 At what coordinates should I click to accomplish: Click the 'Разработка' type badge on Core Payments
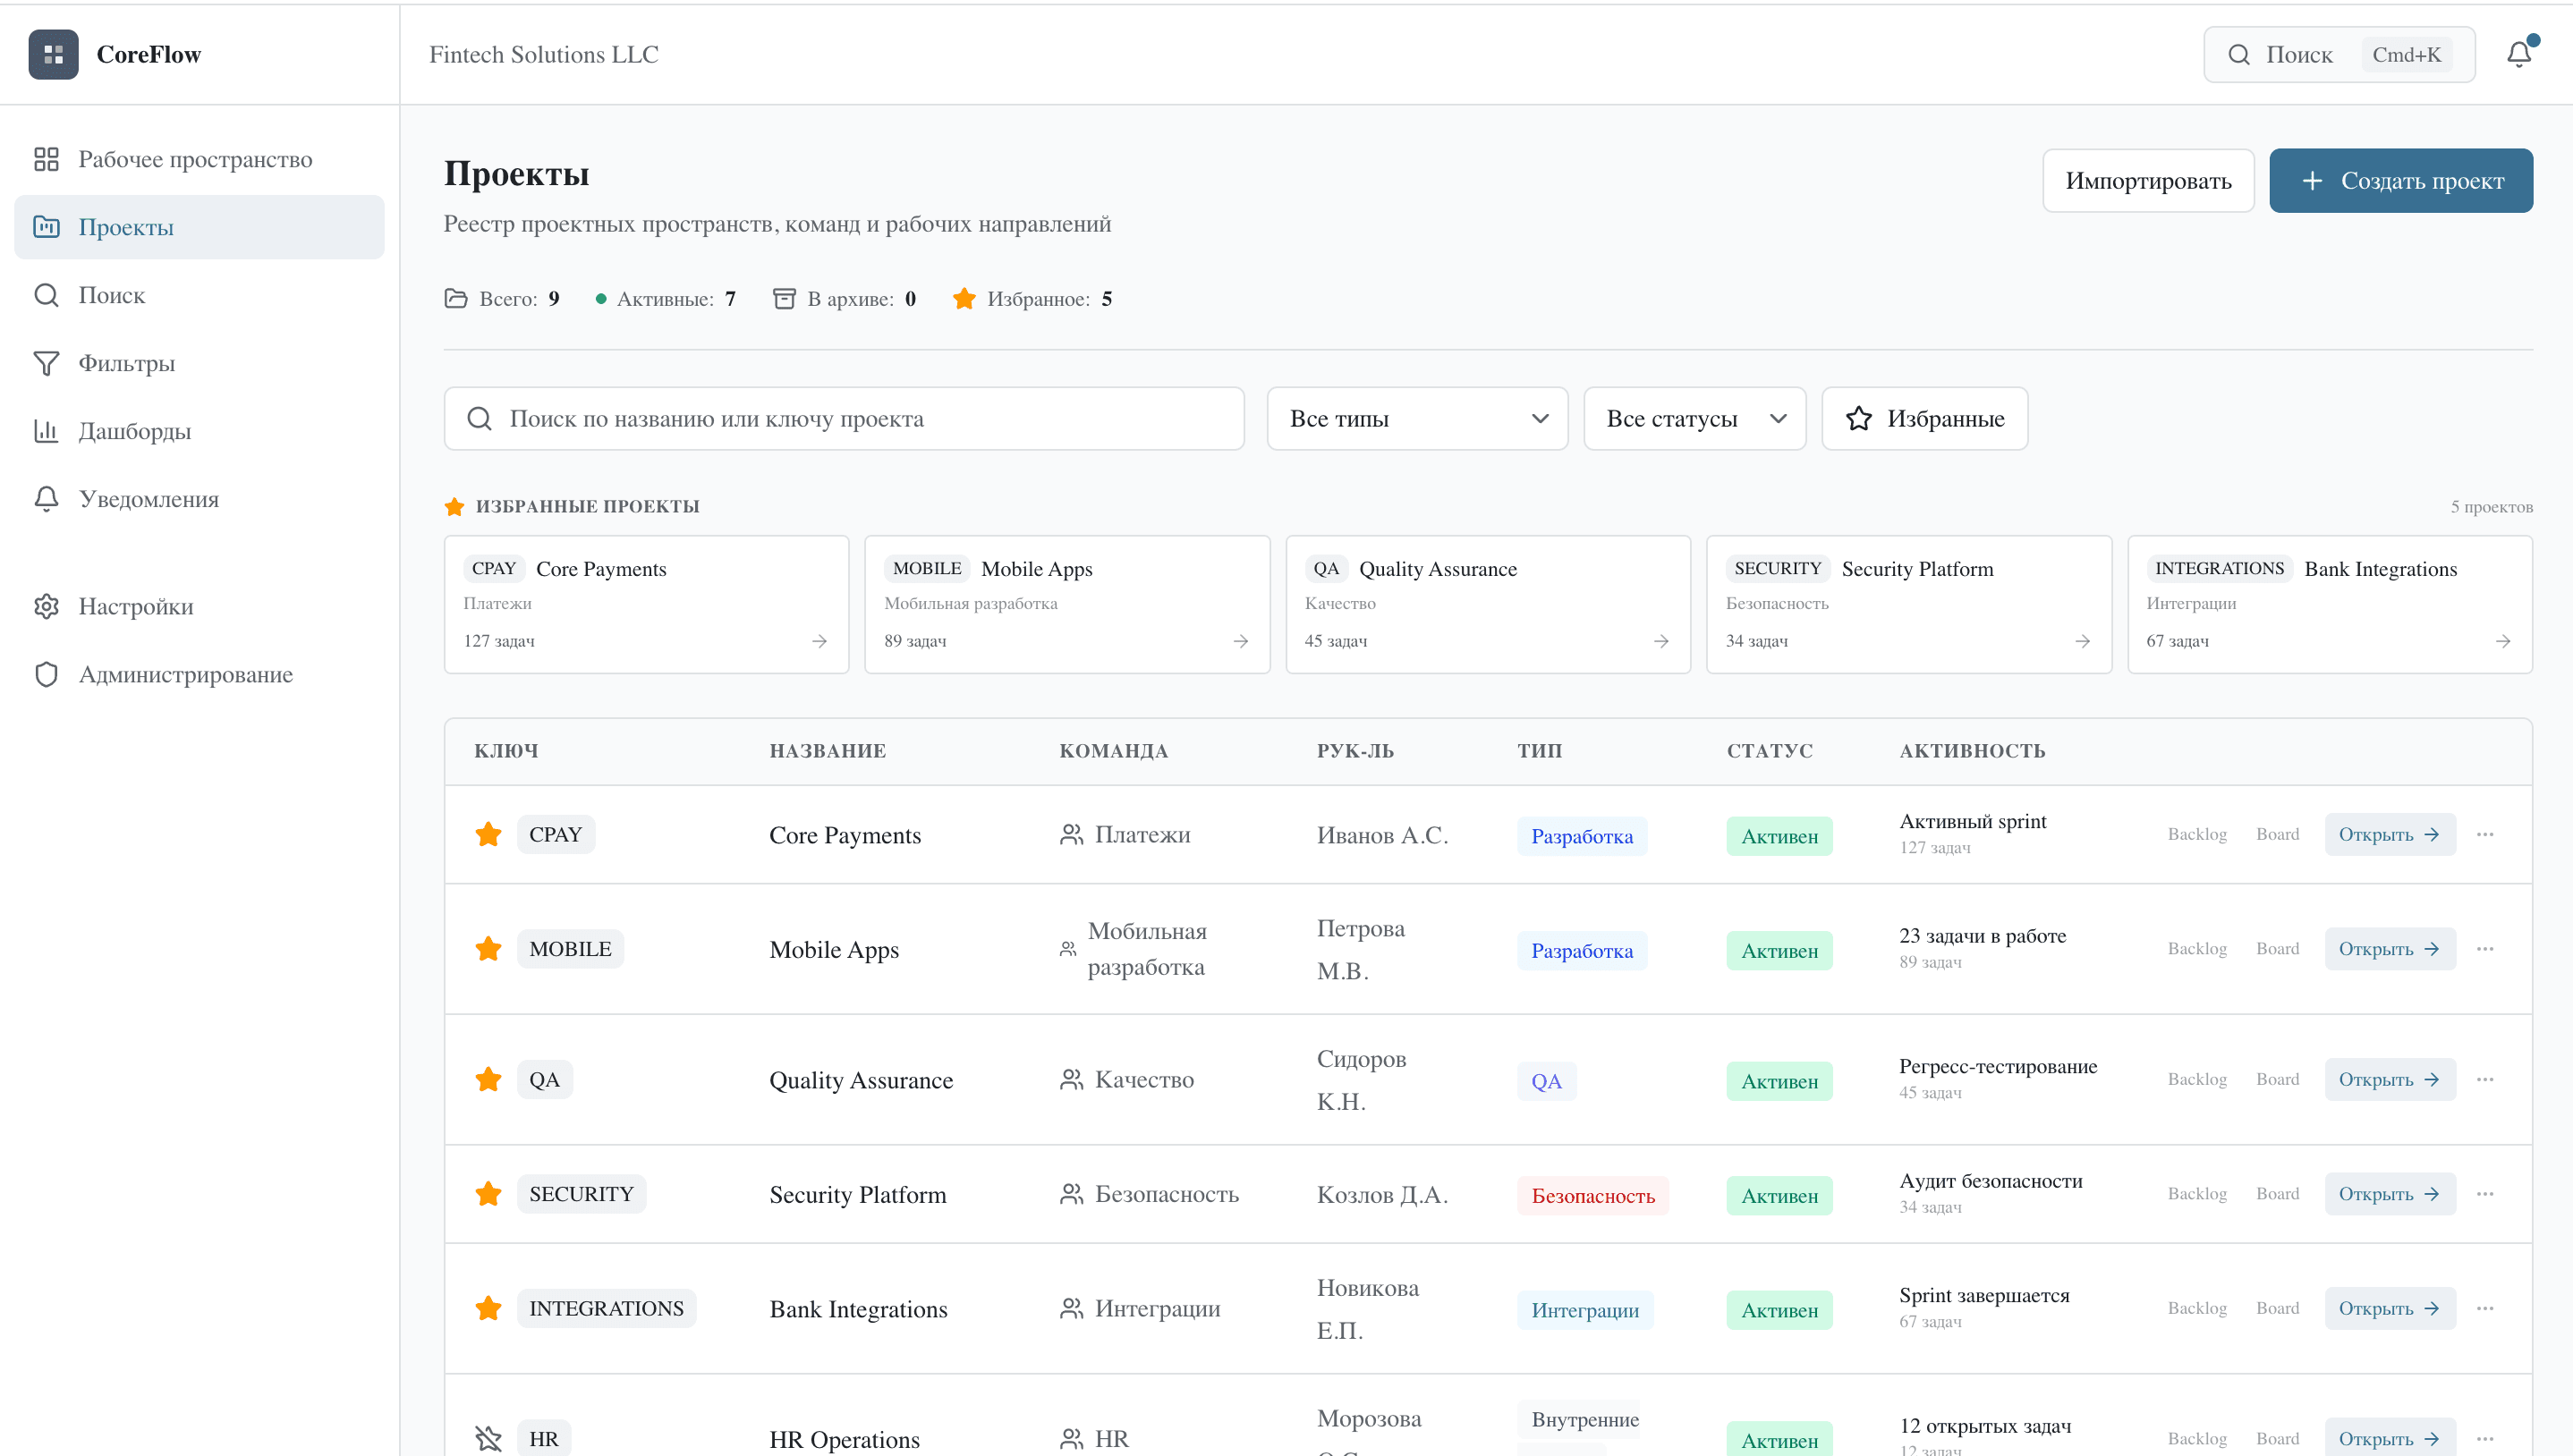coord(1581,835)
